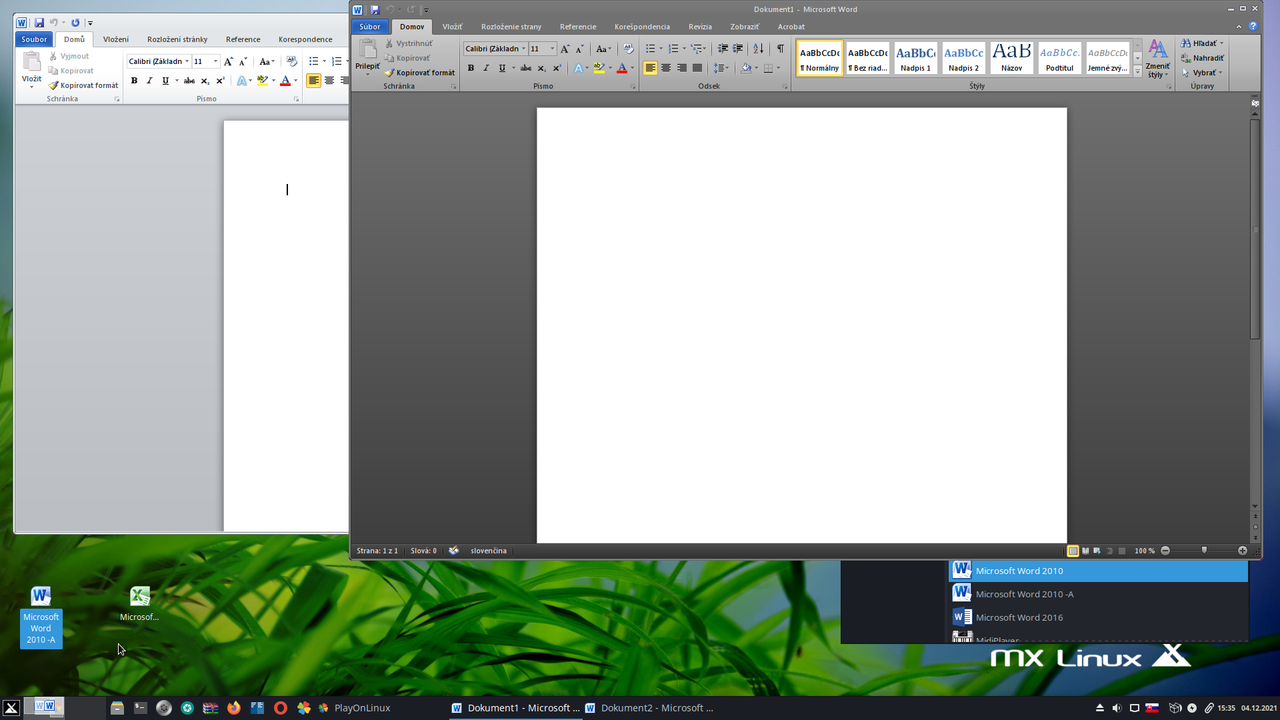The width and height of the screenshot is (1280, 720).
Task: Open Customize Quick Access dropdown in Dokument1 window
Action: pos(426,10)
